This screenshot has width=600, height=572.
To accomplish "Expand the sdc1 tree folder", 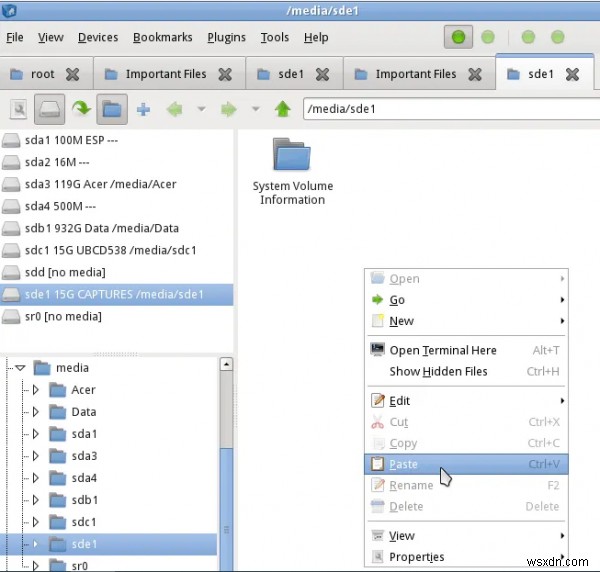I will pos(36,522).
